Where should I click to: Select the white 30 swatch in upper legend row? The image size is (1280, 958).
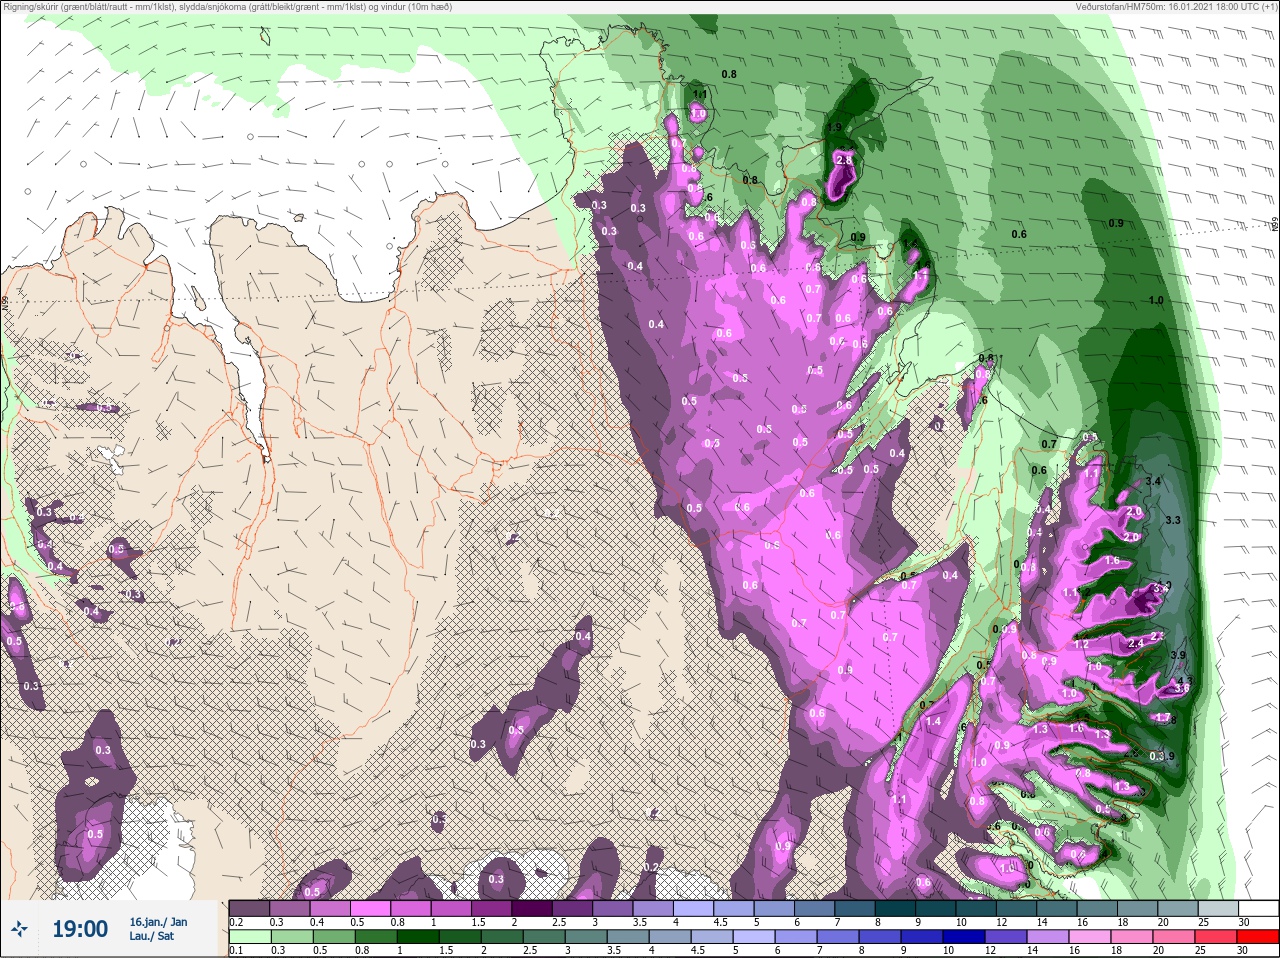(1257, 908)
